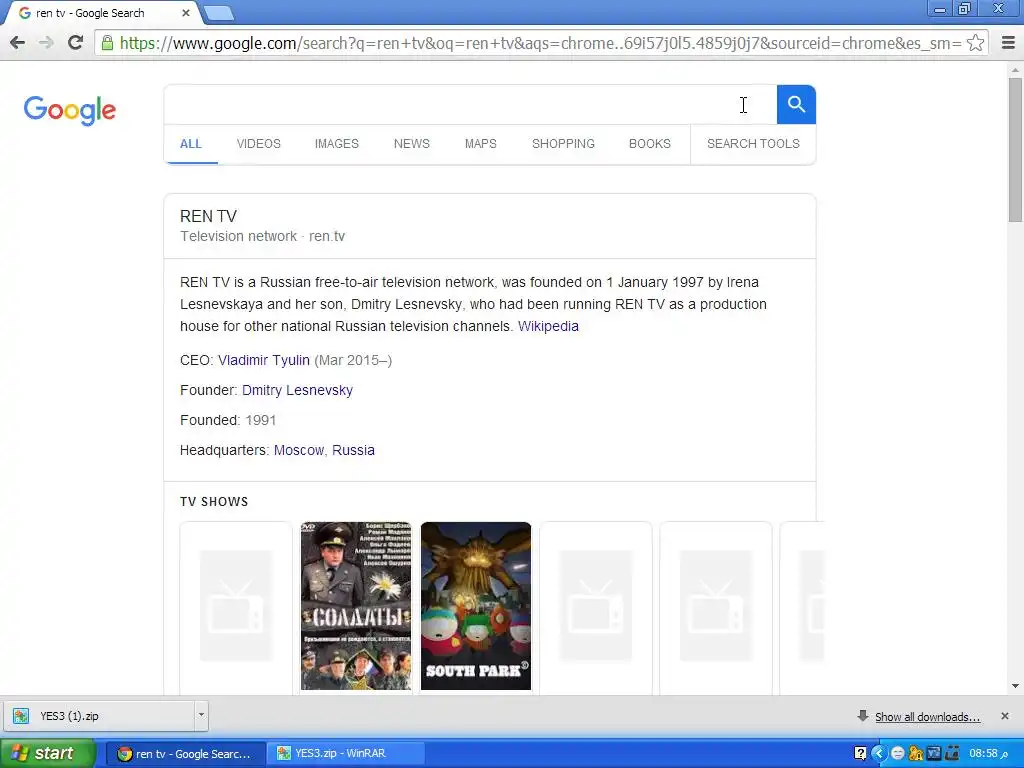This screenshot has height=768, width=1024.
Task: Open the Dmitry Lesnevsky founder link
Action: pos(297,391)
